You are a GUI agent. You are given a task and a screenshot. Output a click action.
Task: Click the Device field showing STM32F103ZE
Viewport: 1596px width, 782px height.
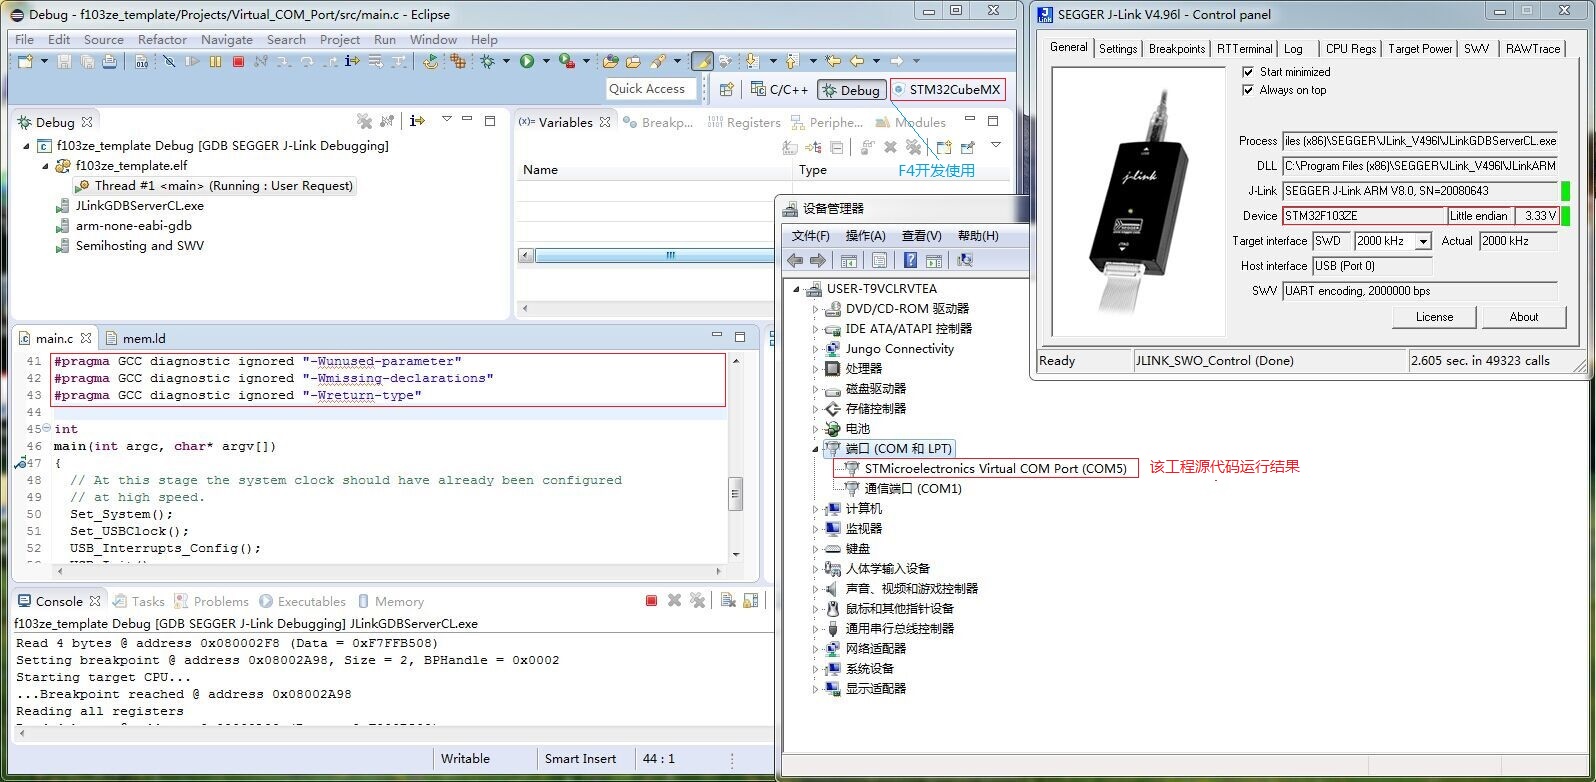coord(1364,216)
